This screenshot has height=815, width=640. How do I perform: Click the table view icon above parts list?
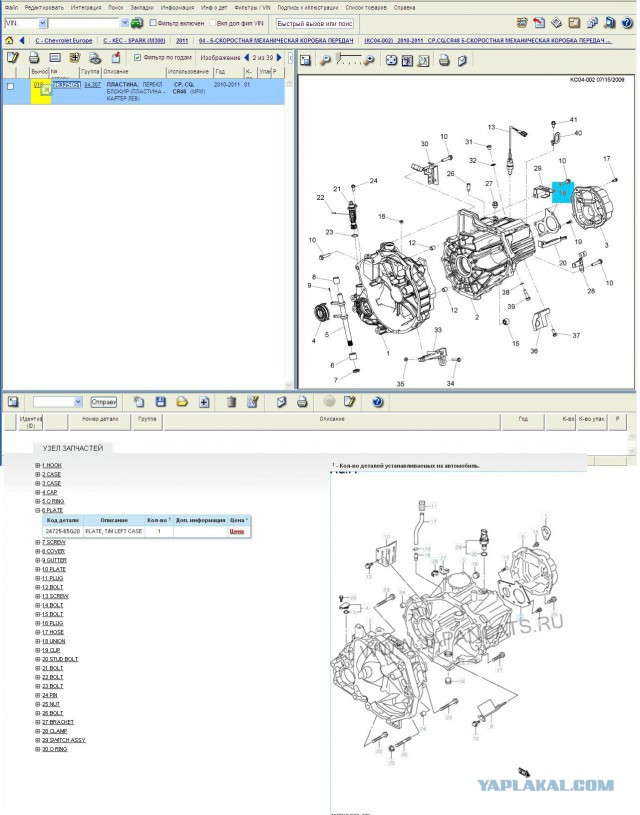pyautogui.click(x=55, y=58)
